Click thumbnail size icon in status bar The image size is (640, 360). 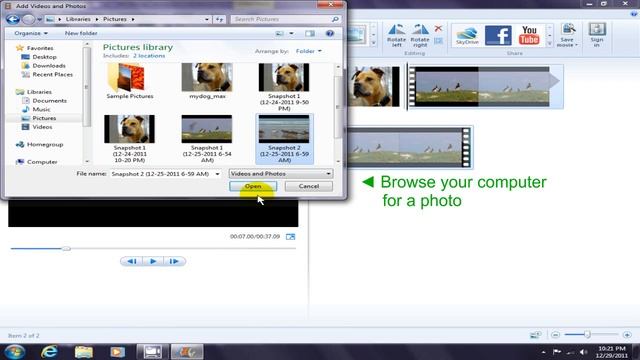(x=535, y=335)
